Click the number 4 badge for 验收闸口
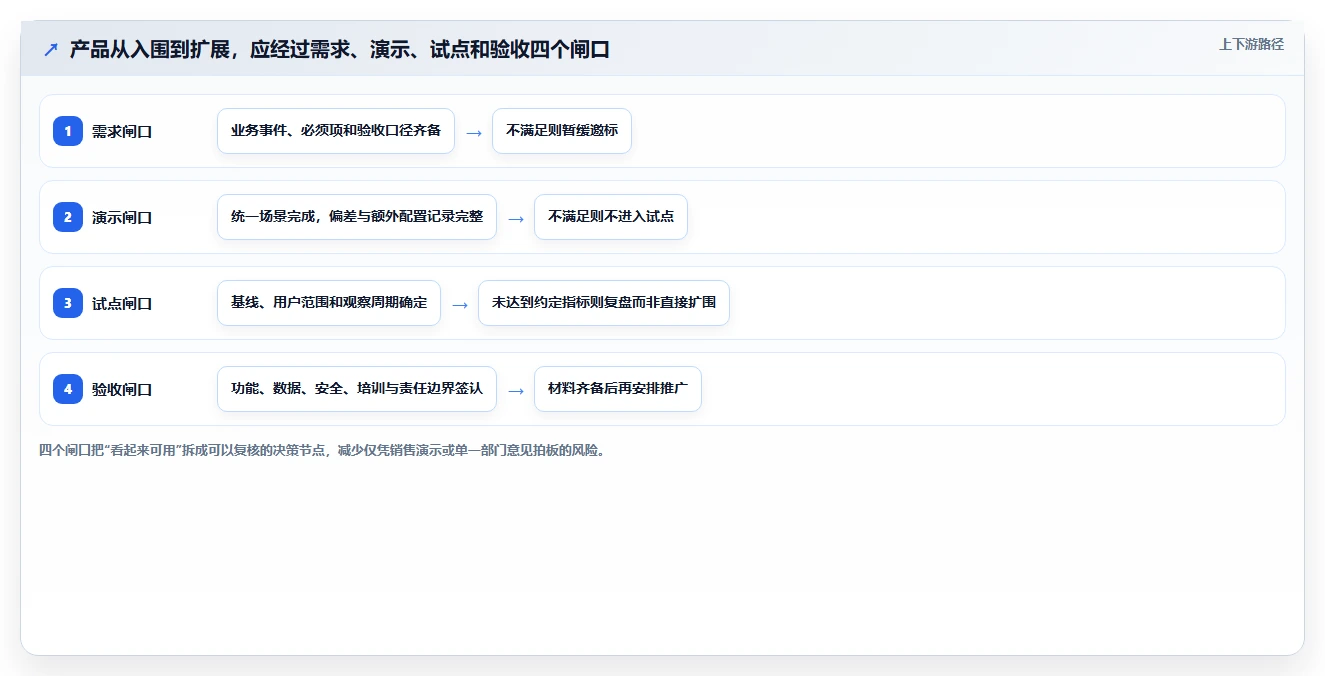This screenshot has height=676, width=1325. (68, 389)
